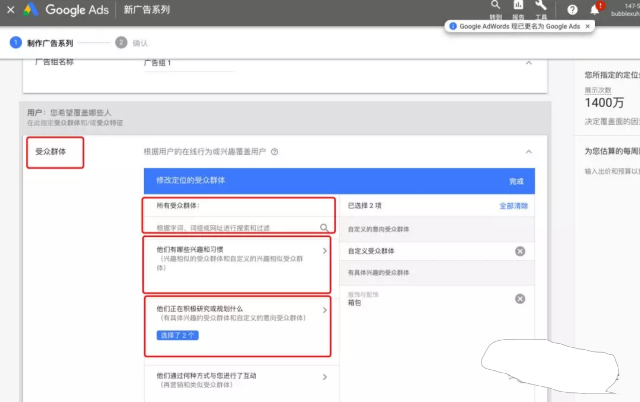Open the Reports (报告) icon

tap(519, 6)
